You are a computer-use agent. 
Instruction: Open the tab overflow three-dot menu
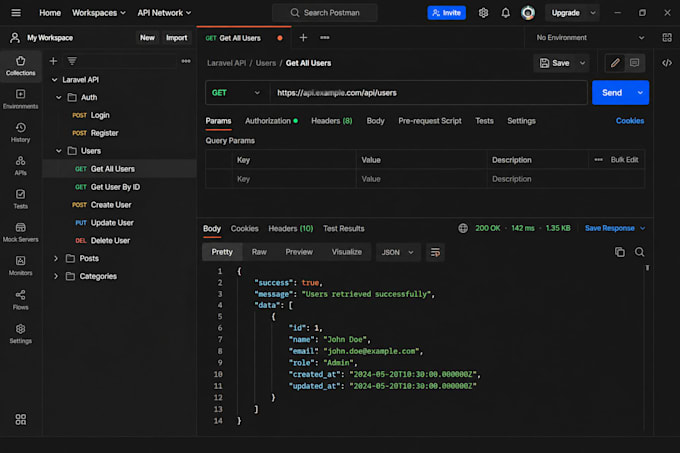tap(324, 38)
